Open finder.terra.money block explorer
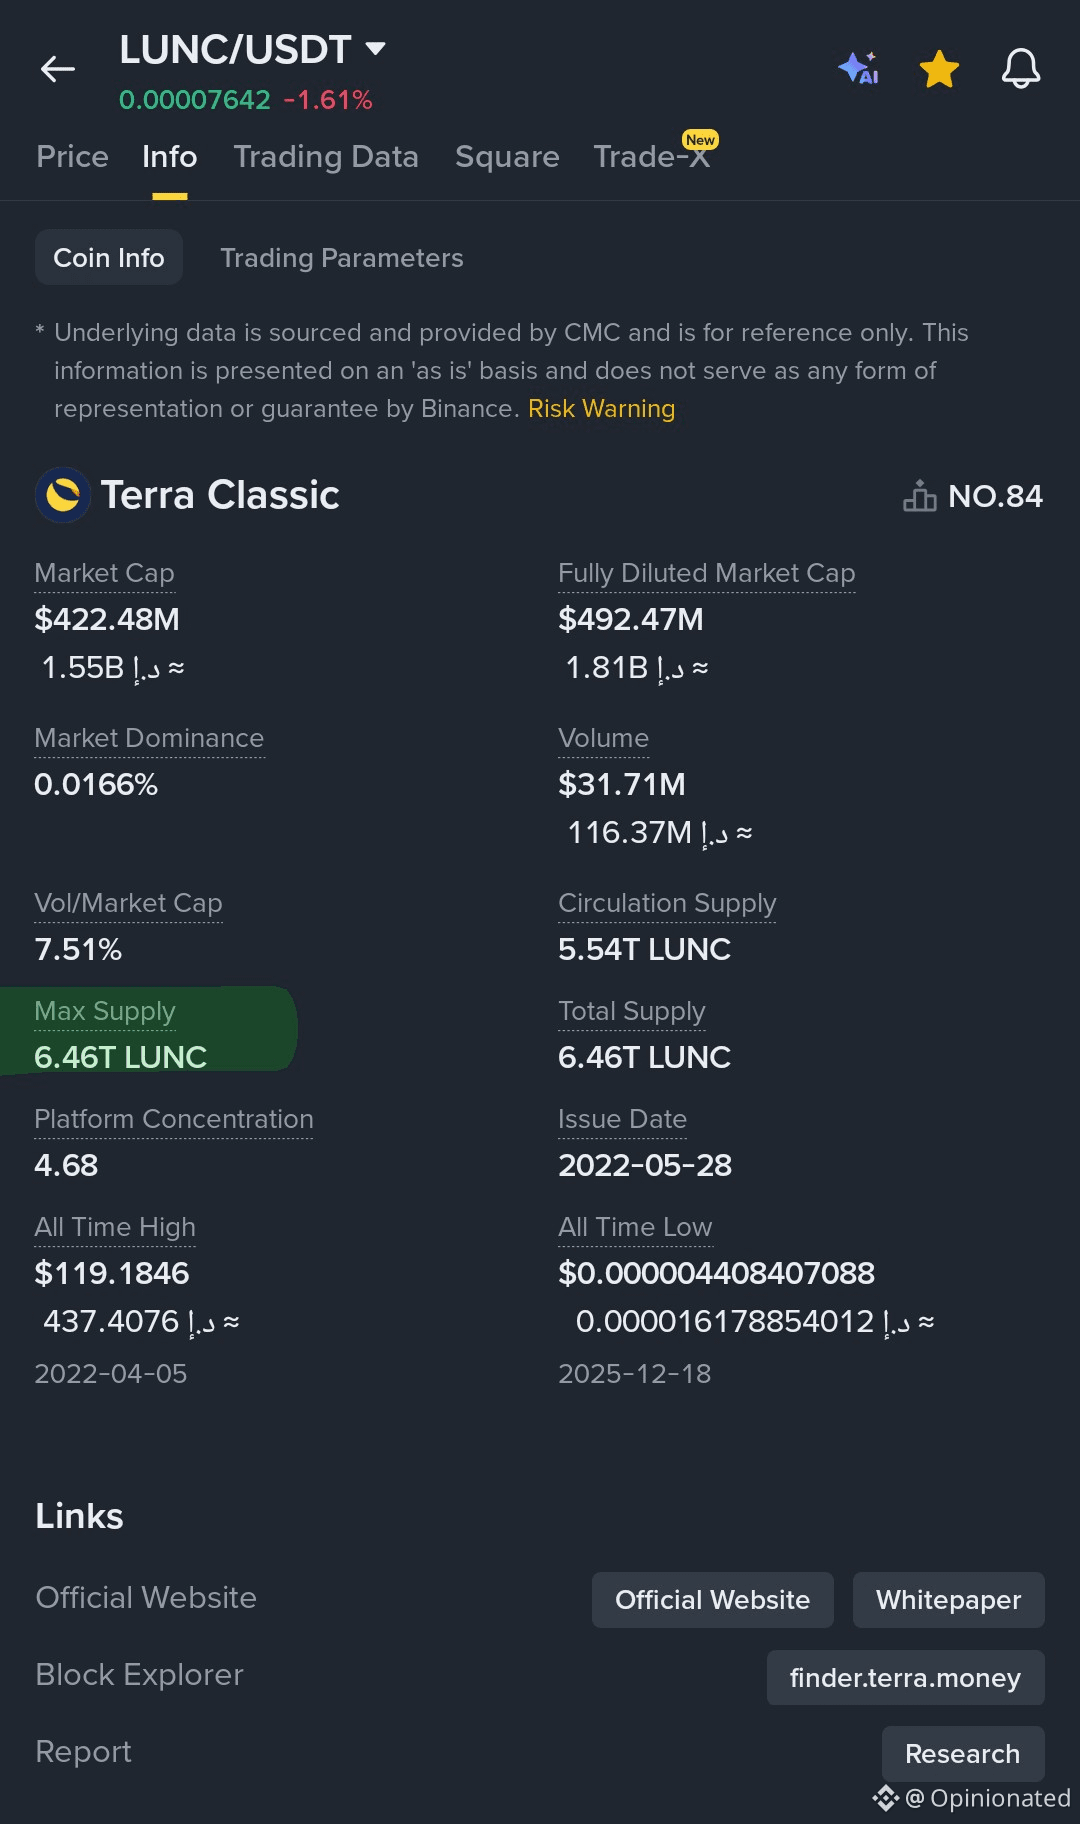The height and width of the screenshot is (1824, 1080). (x=905, y=1678)
